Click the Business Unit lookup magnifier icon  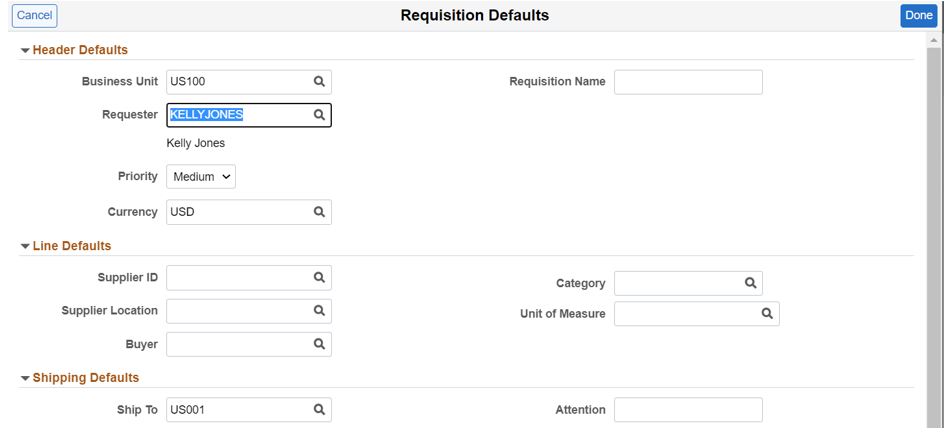tap(319, 82)
